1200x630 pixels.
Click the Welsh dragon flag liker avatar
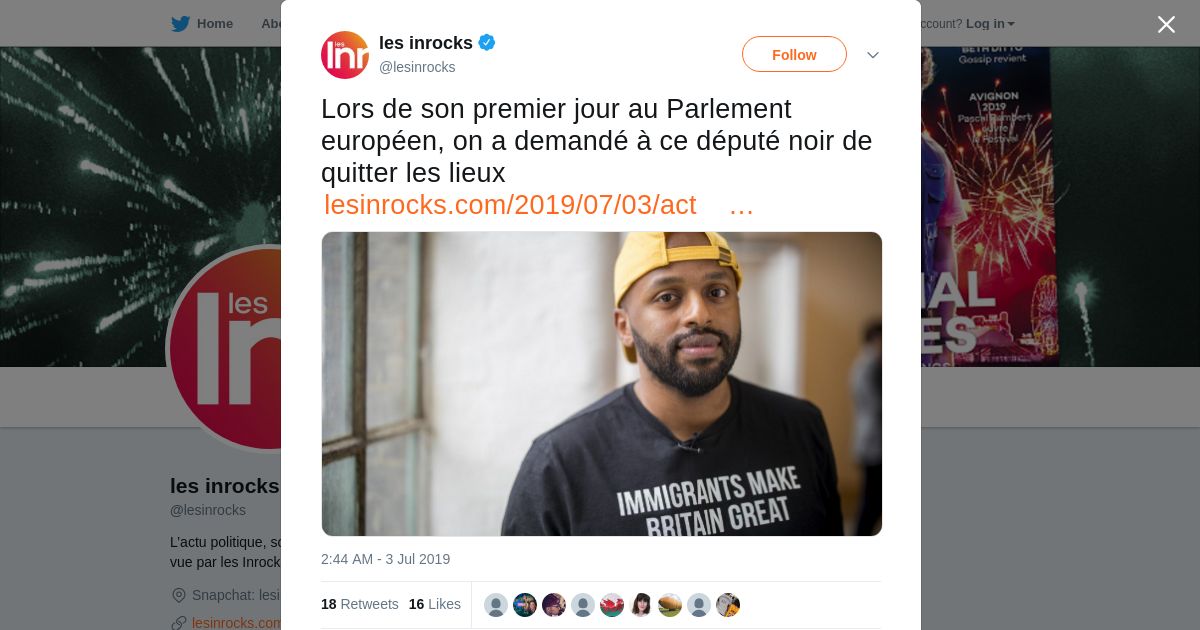pyautogui.click(x=612, y=605)
